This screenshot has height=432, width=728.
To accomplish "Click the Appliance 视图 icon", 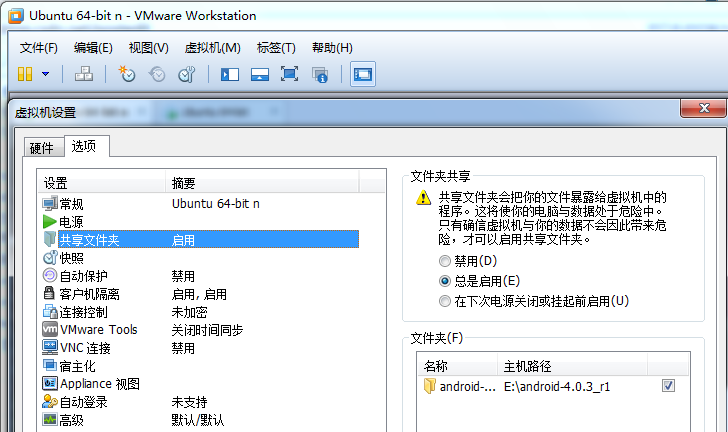I will [x=50, y=383].
